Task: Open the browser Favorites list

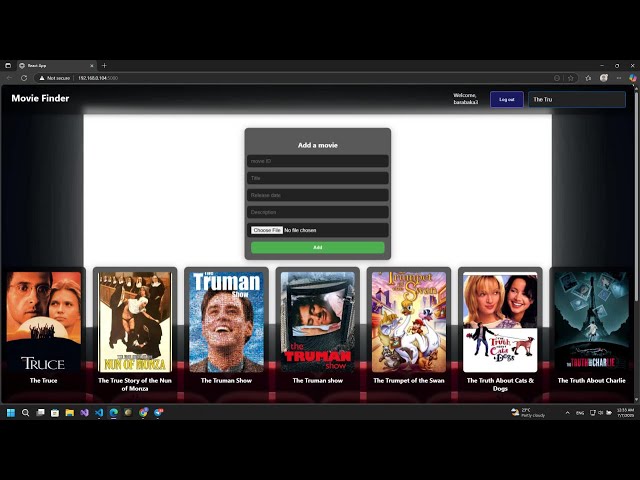Action: pyautogui.click(x=588, y=78)
